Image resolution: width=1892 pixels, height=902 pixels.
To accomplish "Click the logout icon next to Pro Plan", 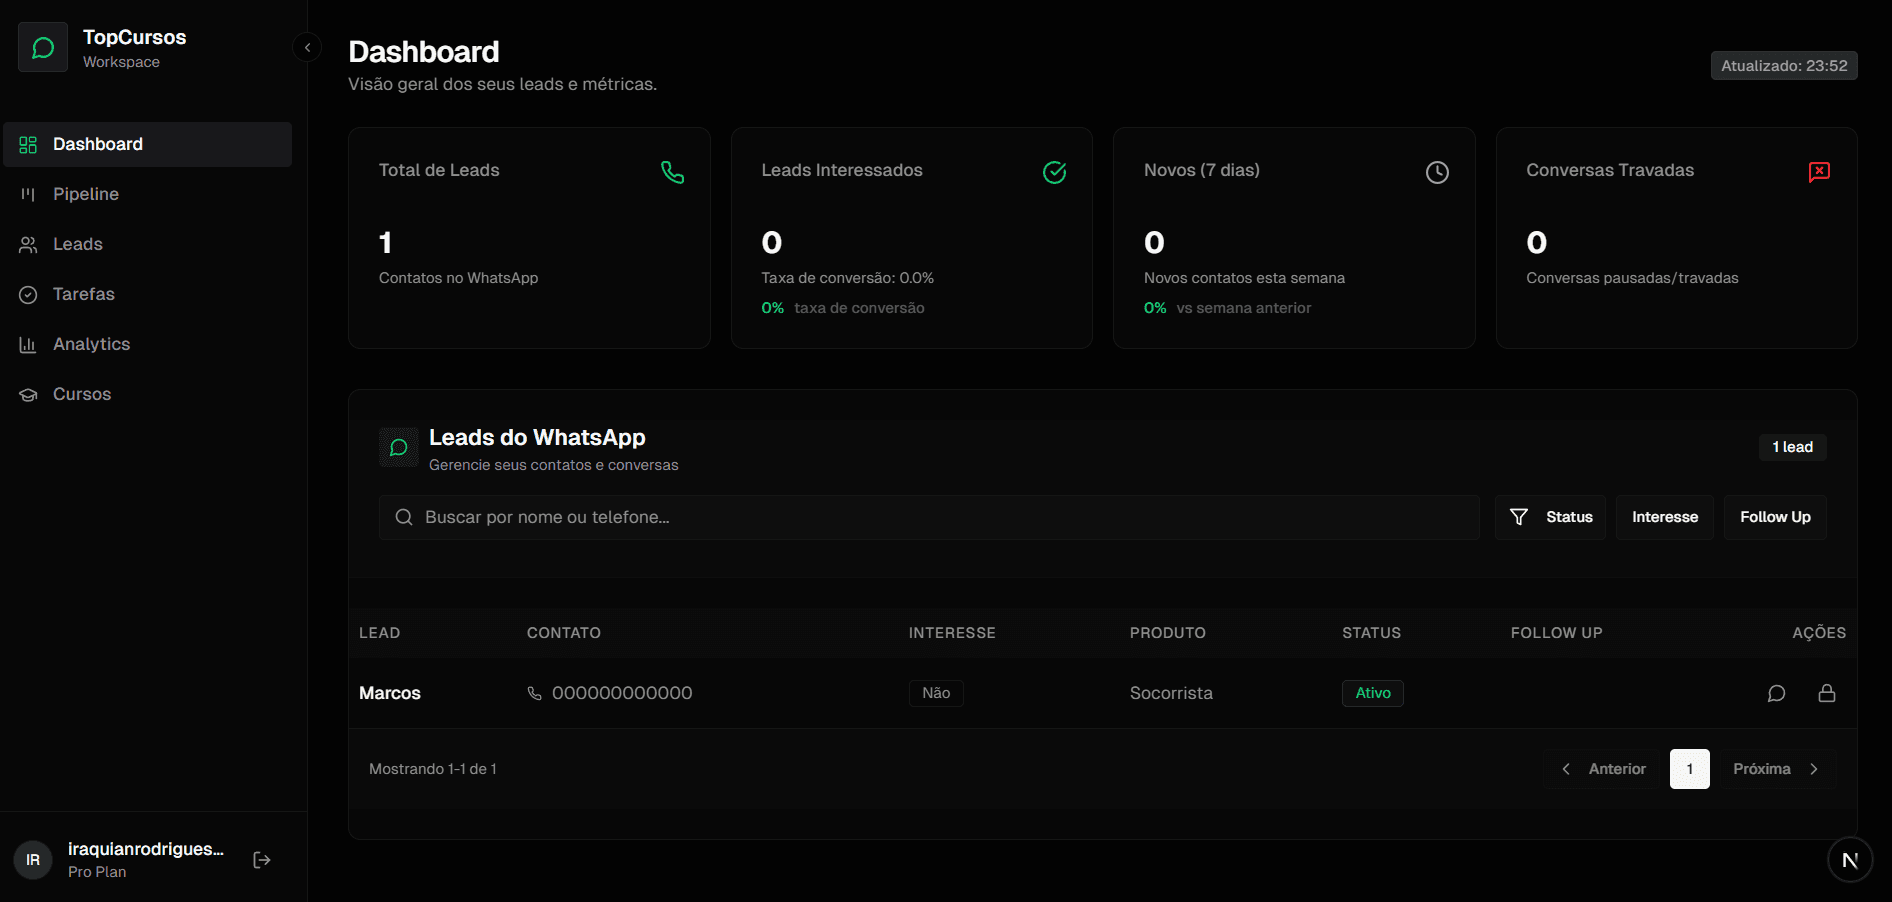I will point(261,859).
